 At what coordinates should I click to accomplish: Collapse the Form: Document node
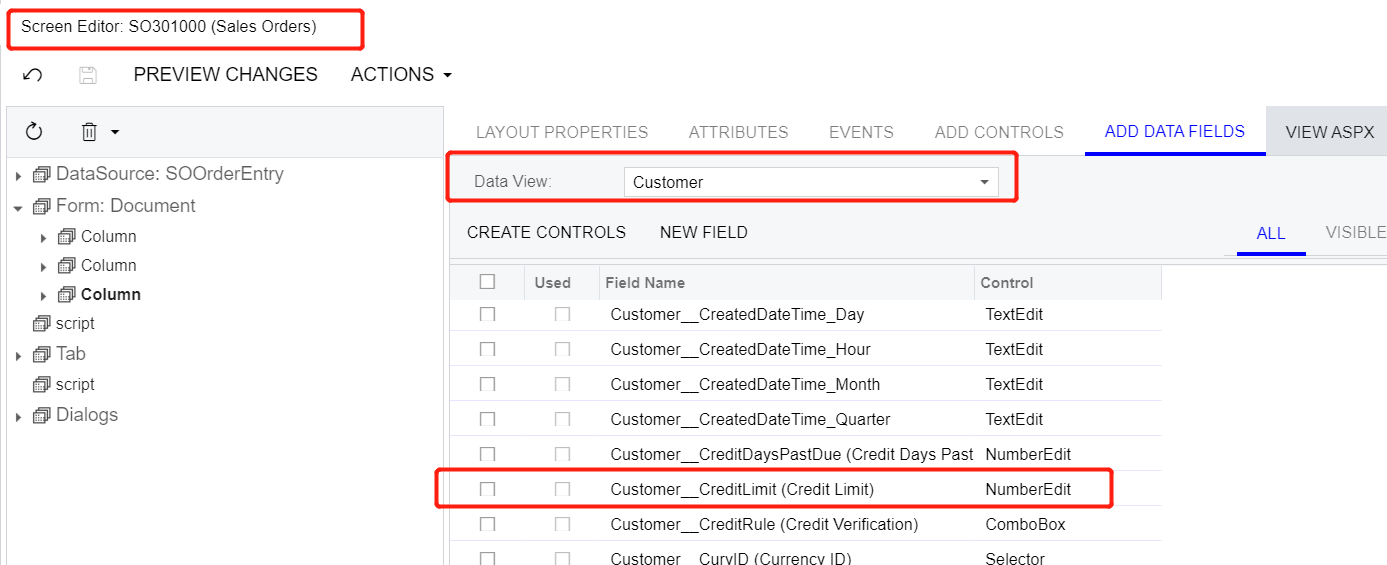coord(18,208)
